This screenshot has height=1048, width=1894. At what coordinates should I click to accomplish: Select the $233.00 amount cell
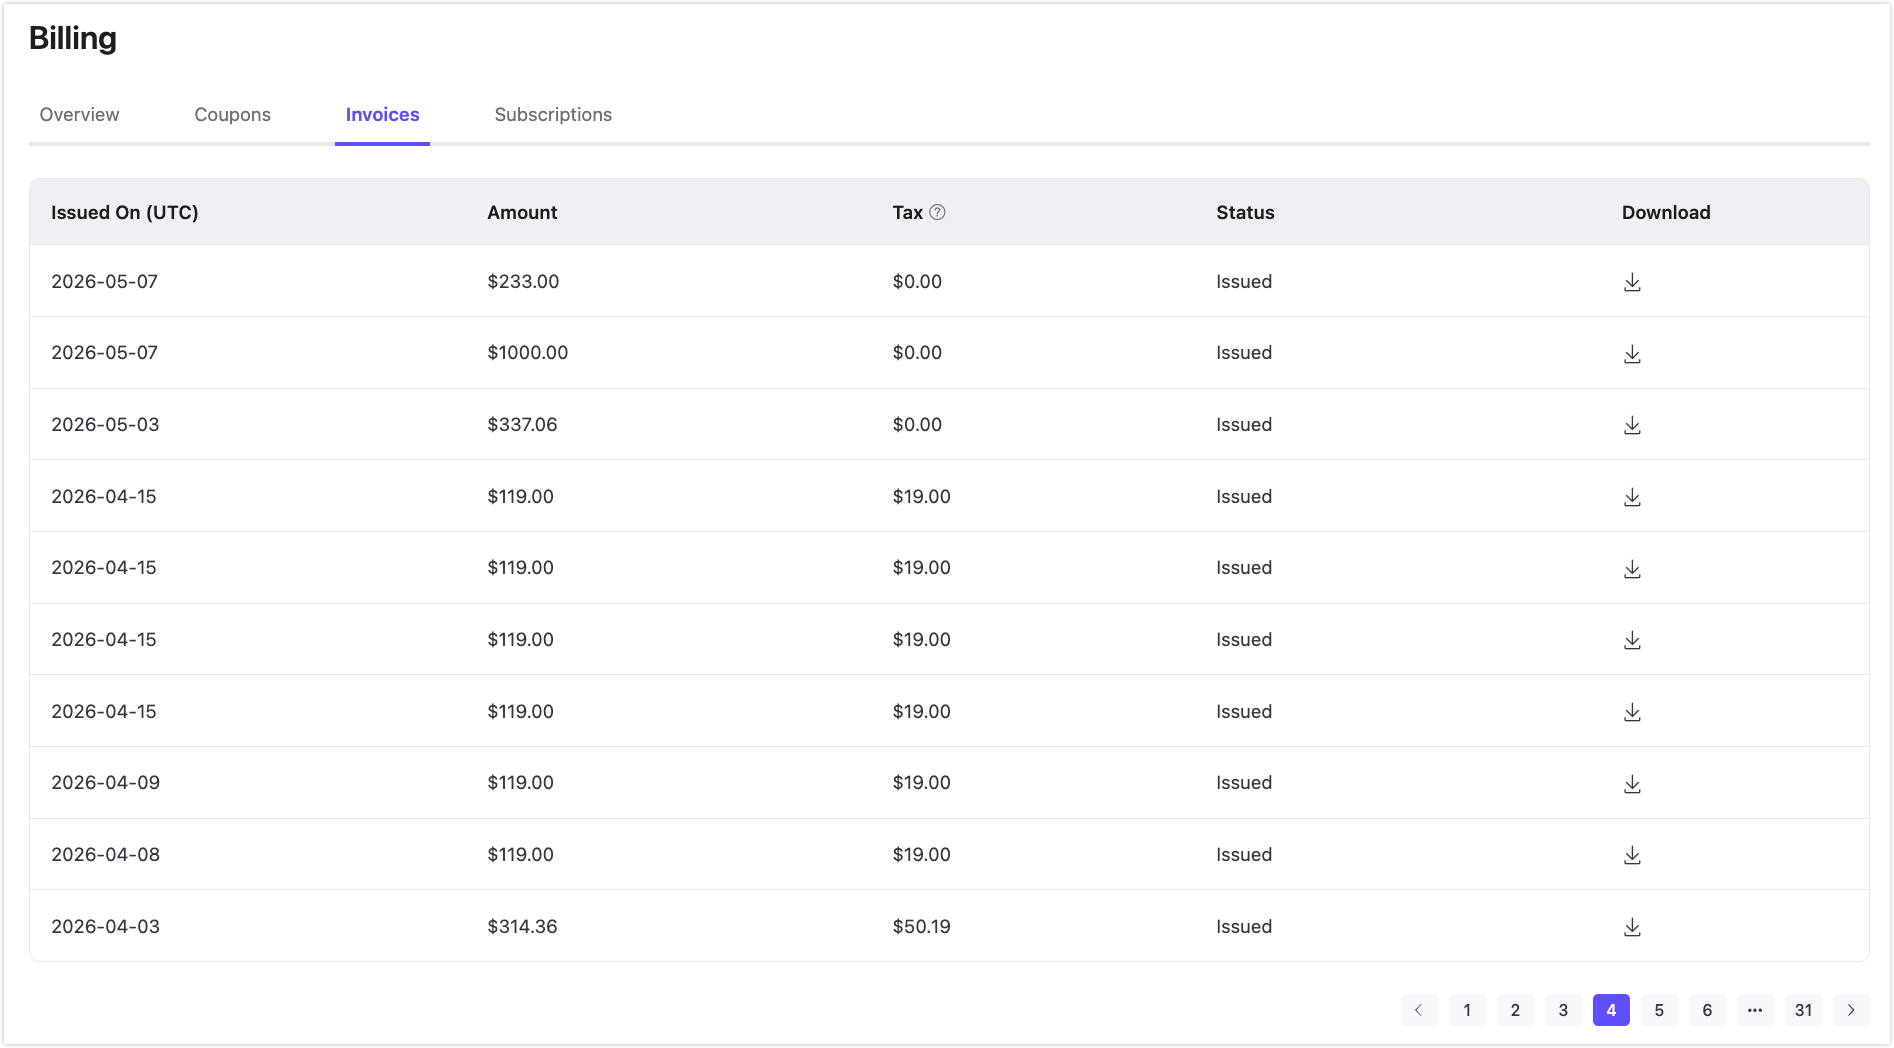pos(523,282)
